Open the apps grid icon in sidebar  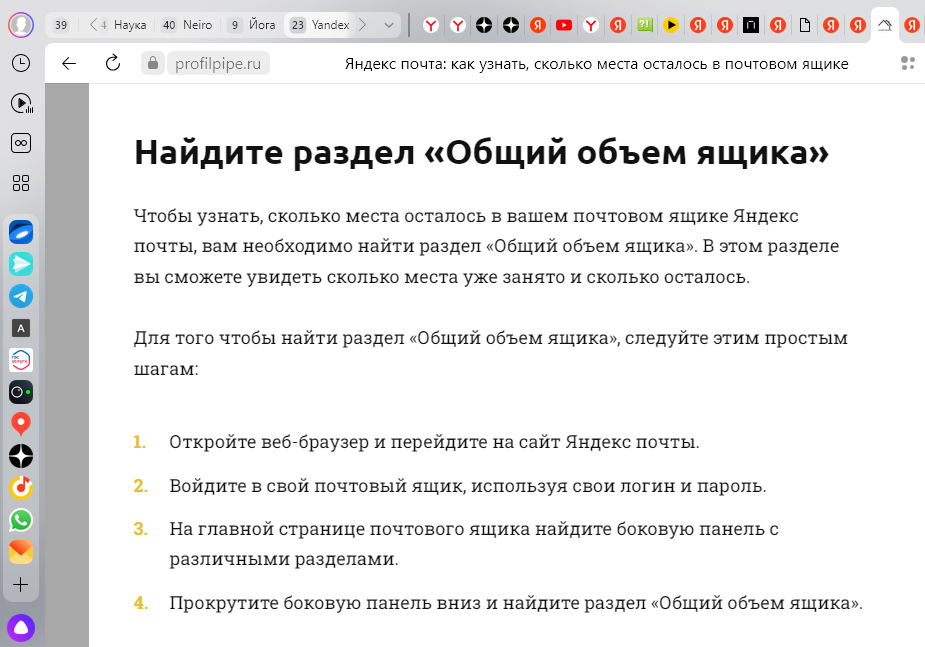[21, 183]
